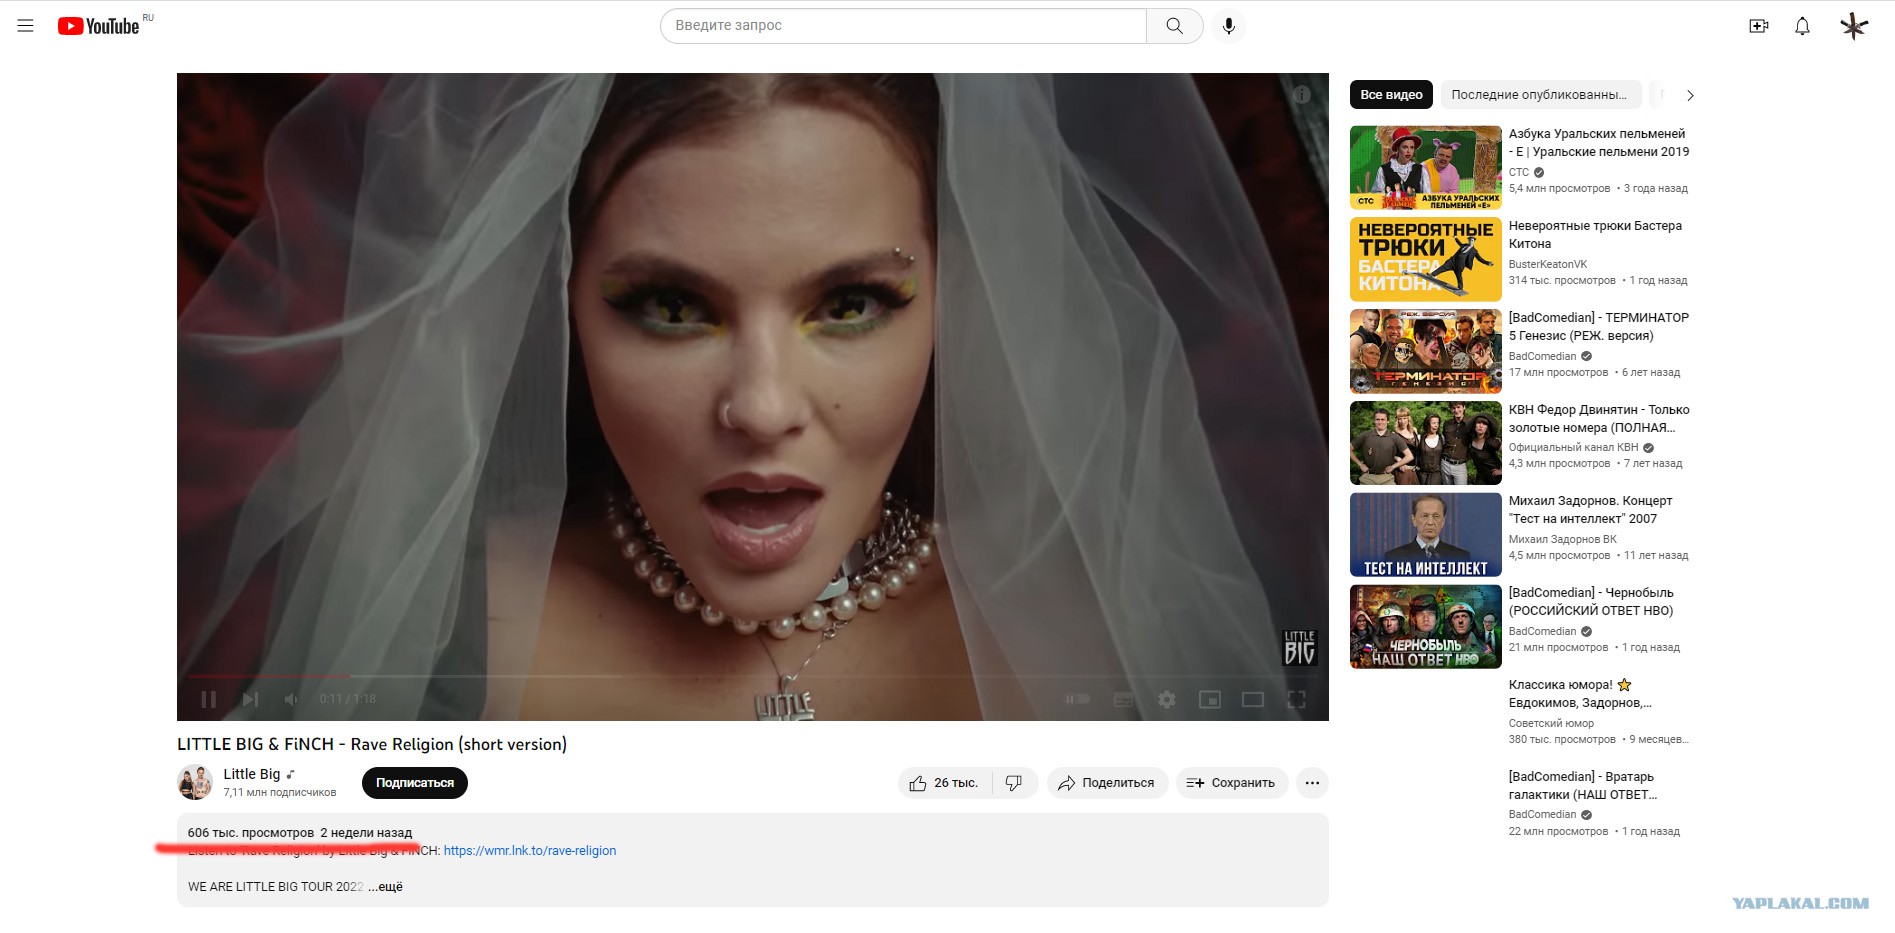Click the Михаил Задорнов ВК channel name
The width and height of the screenshot is (1895, 933).
click(1563, 540)
